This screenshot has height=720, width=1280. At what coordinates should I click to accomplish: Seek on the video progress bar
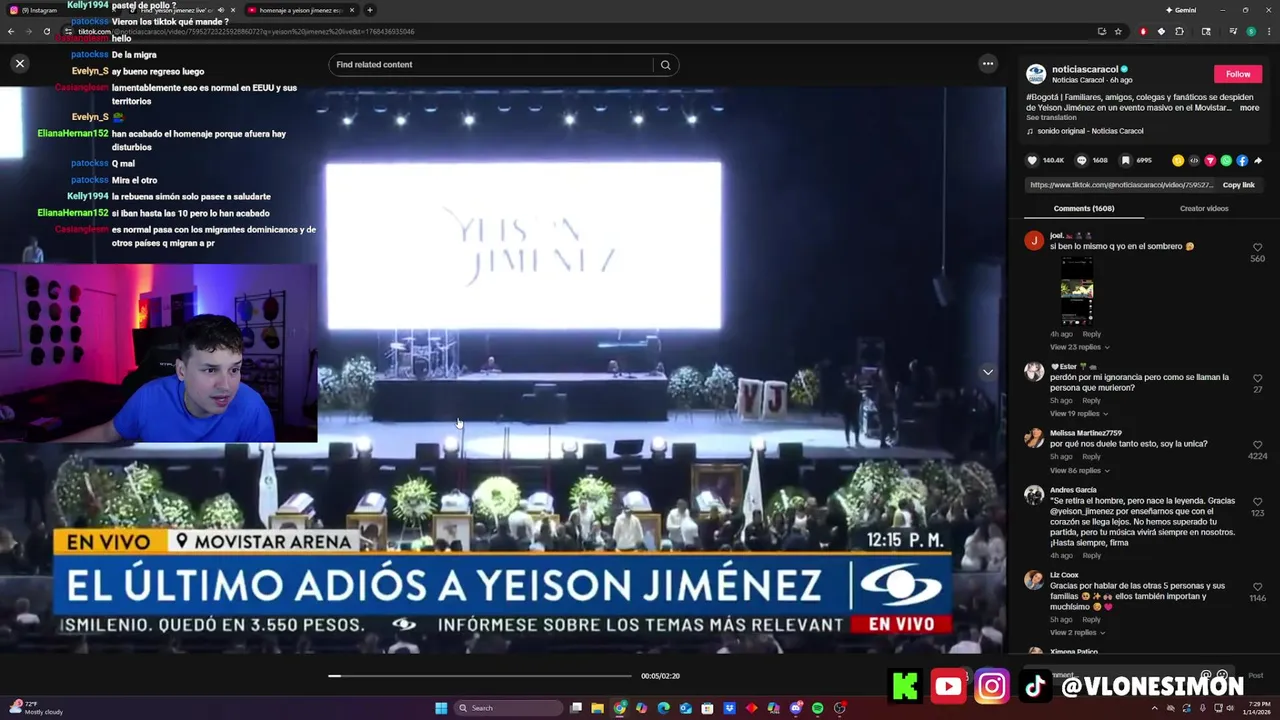[481, 676]
